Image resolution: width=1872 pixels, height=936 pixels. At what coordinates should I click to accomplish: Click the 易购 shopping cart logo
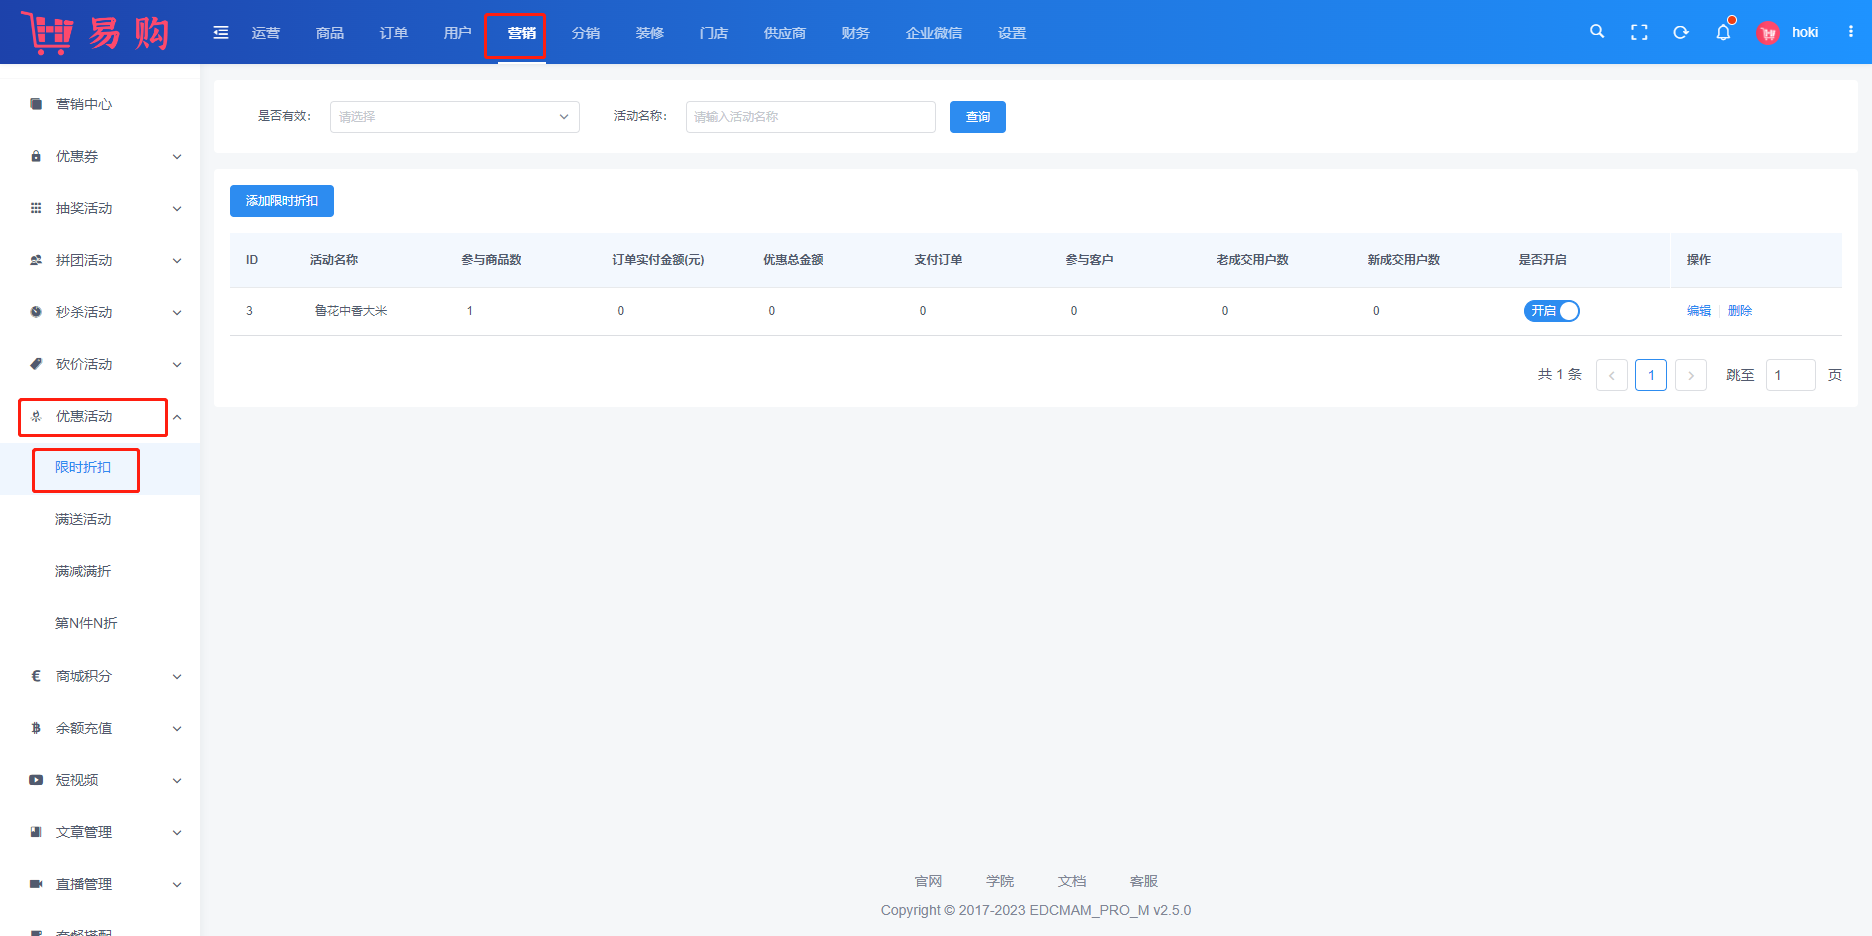pyautogui.click(x=96, y=33)
